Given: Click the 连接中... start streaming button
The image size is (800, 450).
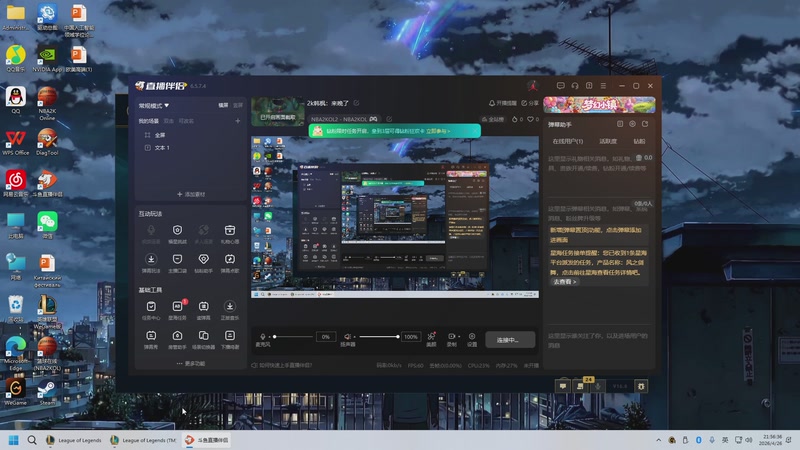Looking at the screenshot, I should (510, 340).
